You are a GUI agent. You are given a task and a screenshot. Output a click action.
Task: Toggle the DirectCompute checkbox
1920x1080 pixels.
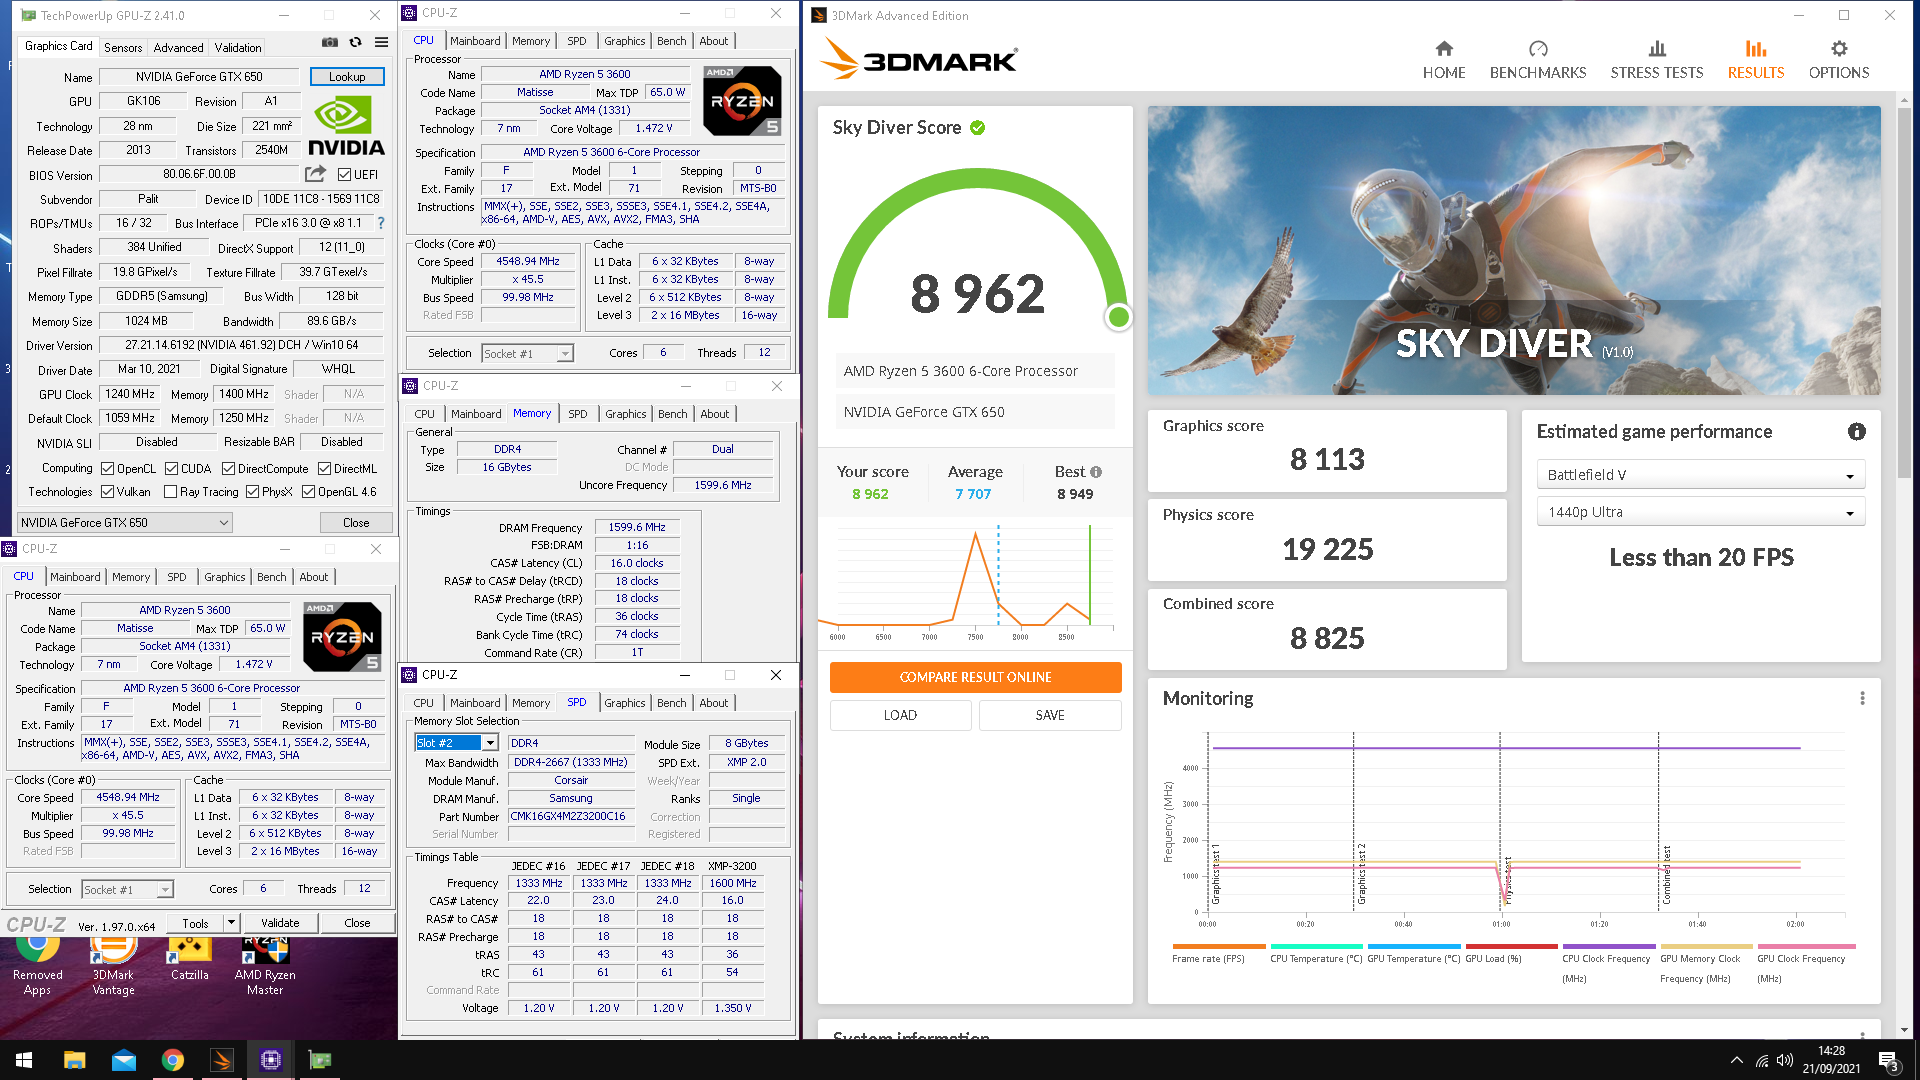(228, 468)
